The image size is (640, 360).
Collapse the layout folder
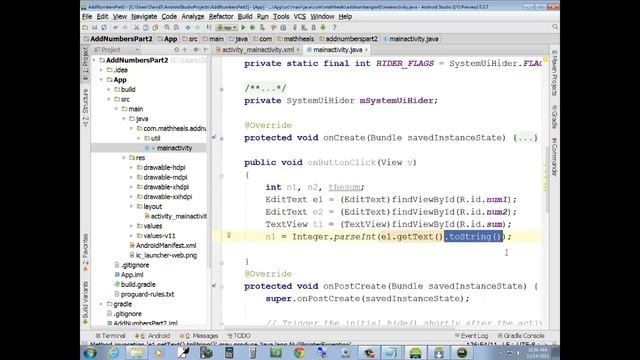point(131,207)
